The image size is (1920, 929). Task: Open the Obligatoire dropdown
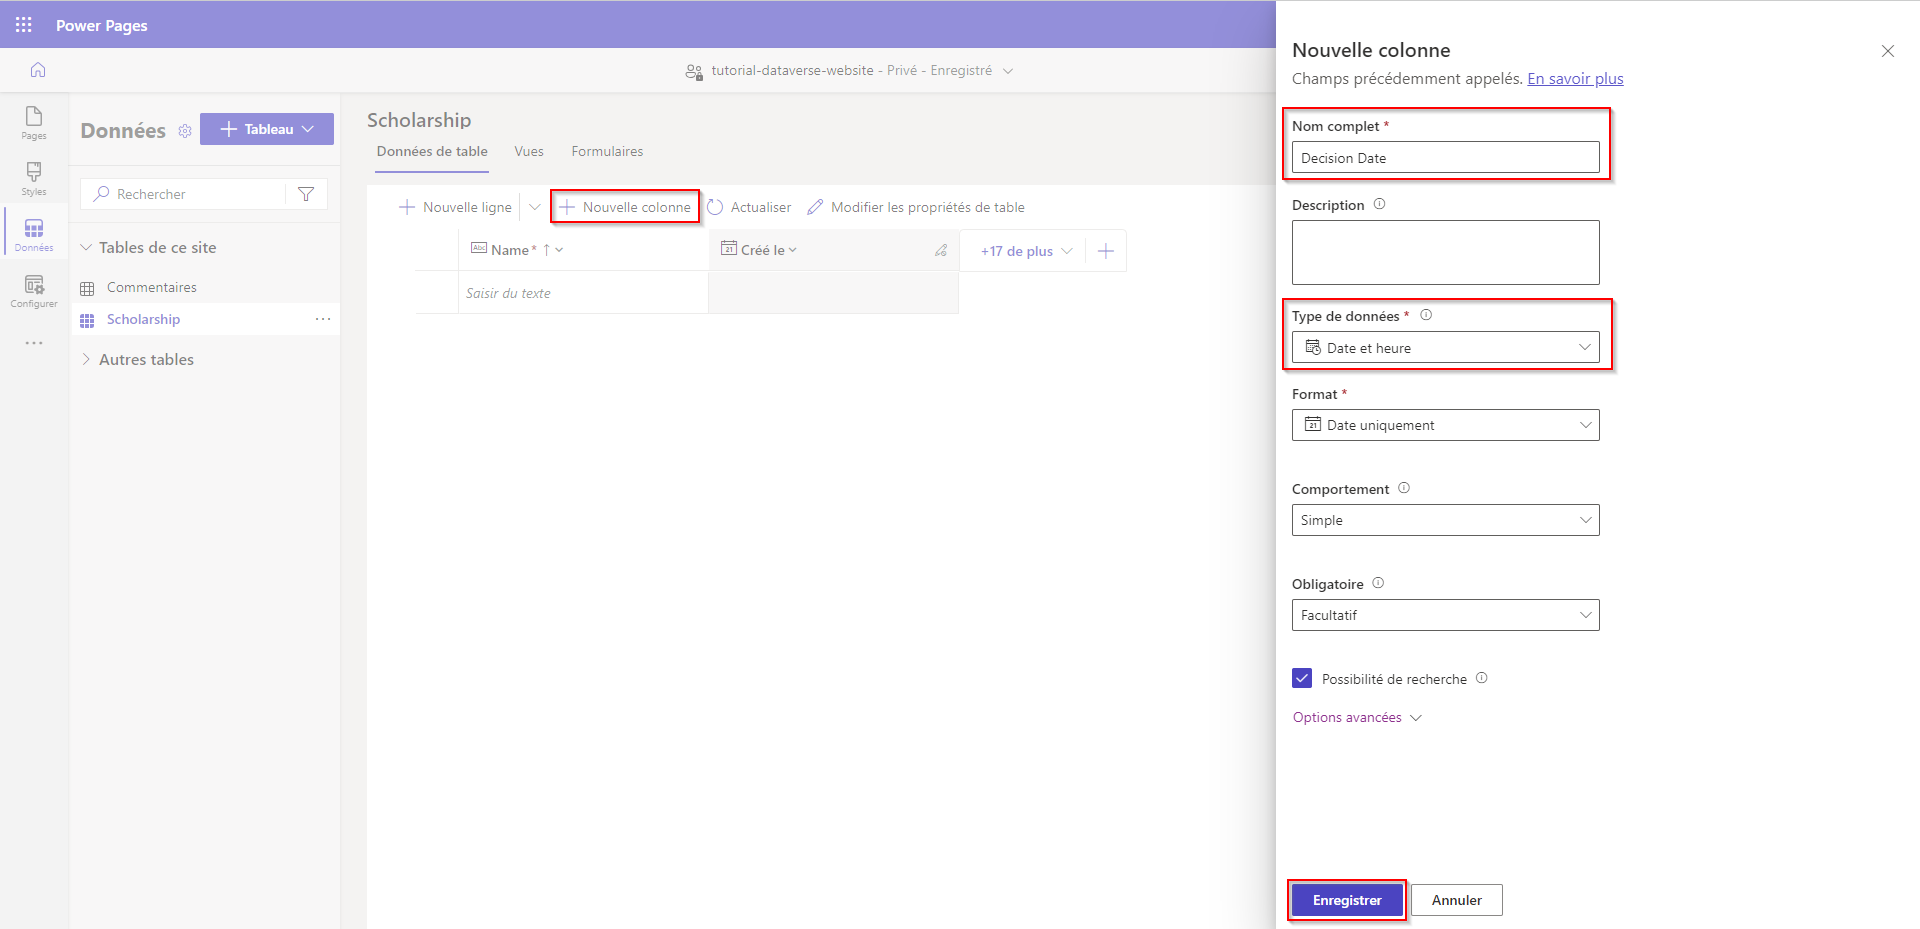click(x=1445, y=615)
